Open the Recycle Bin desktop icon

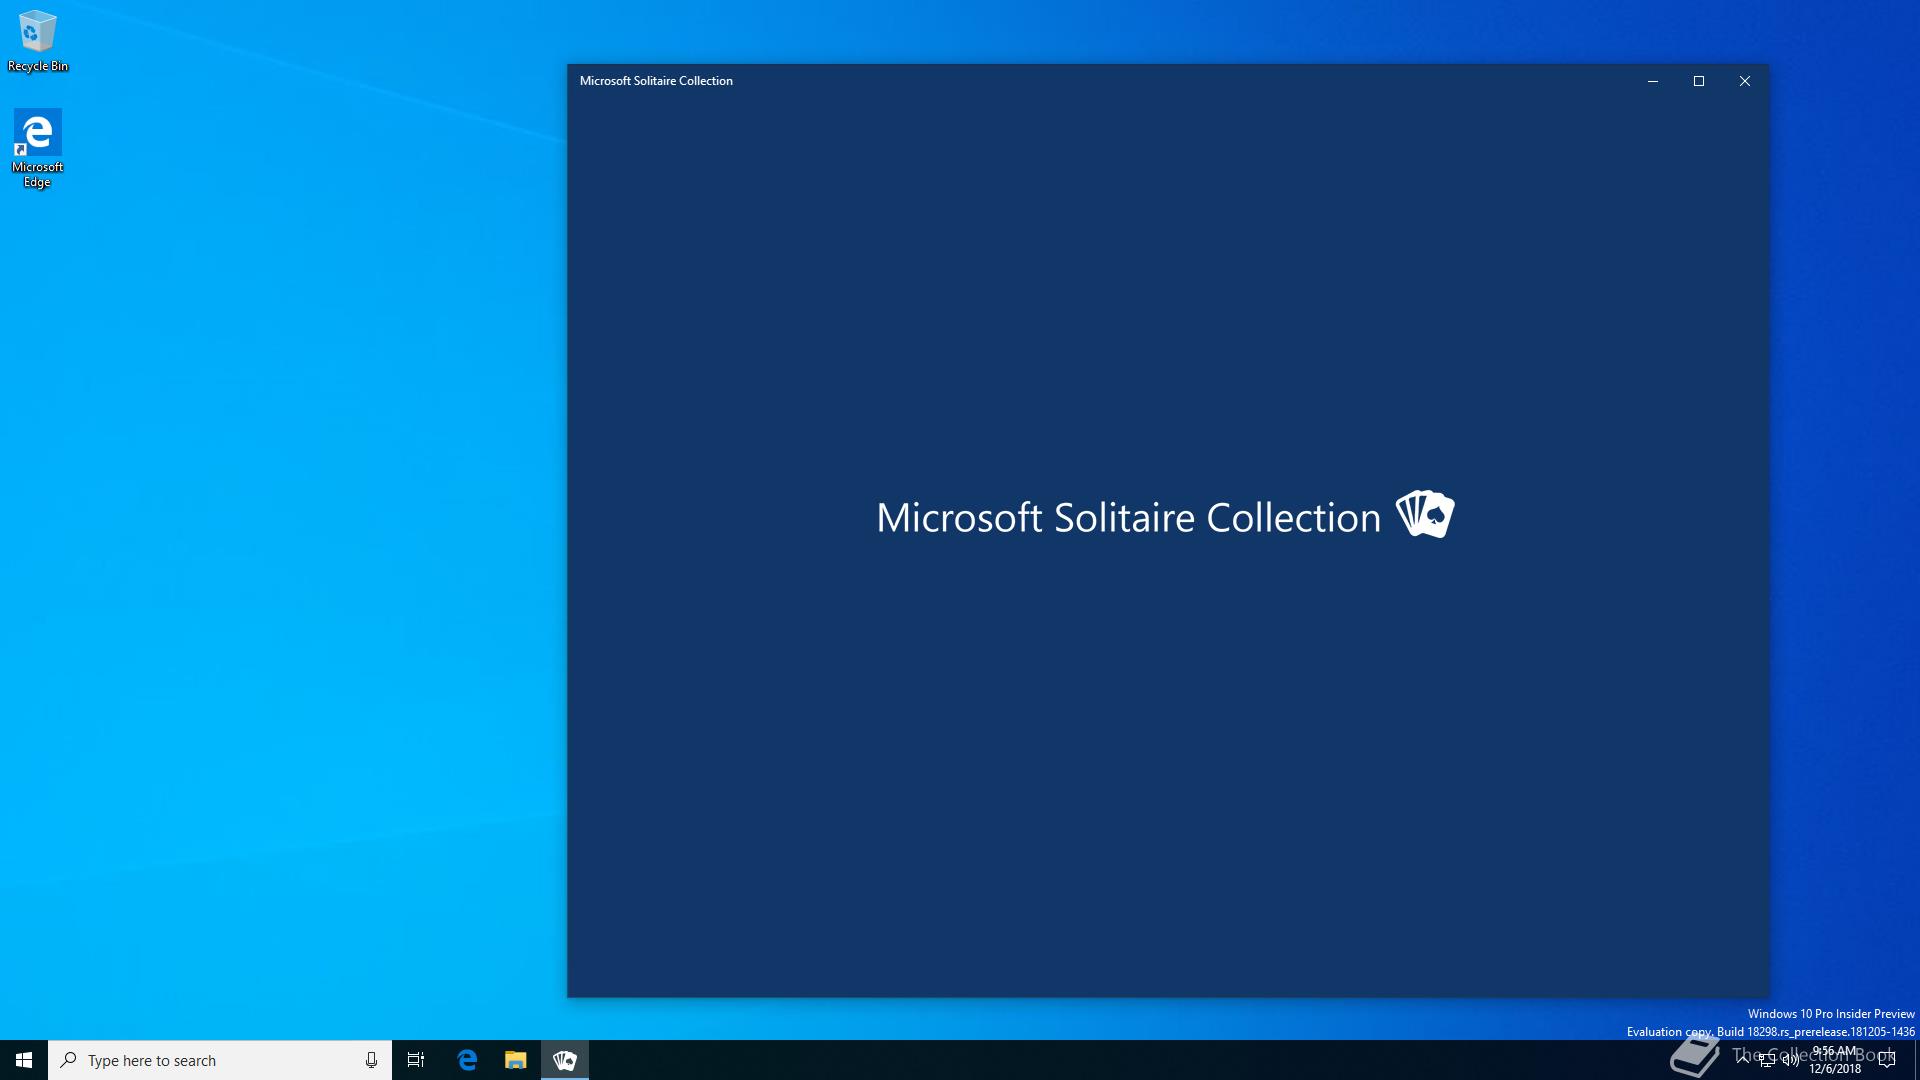coord(38,41)
